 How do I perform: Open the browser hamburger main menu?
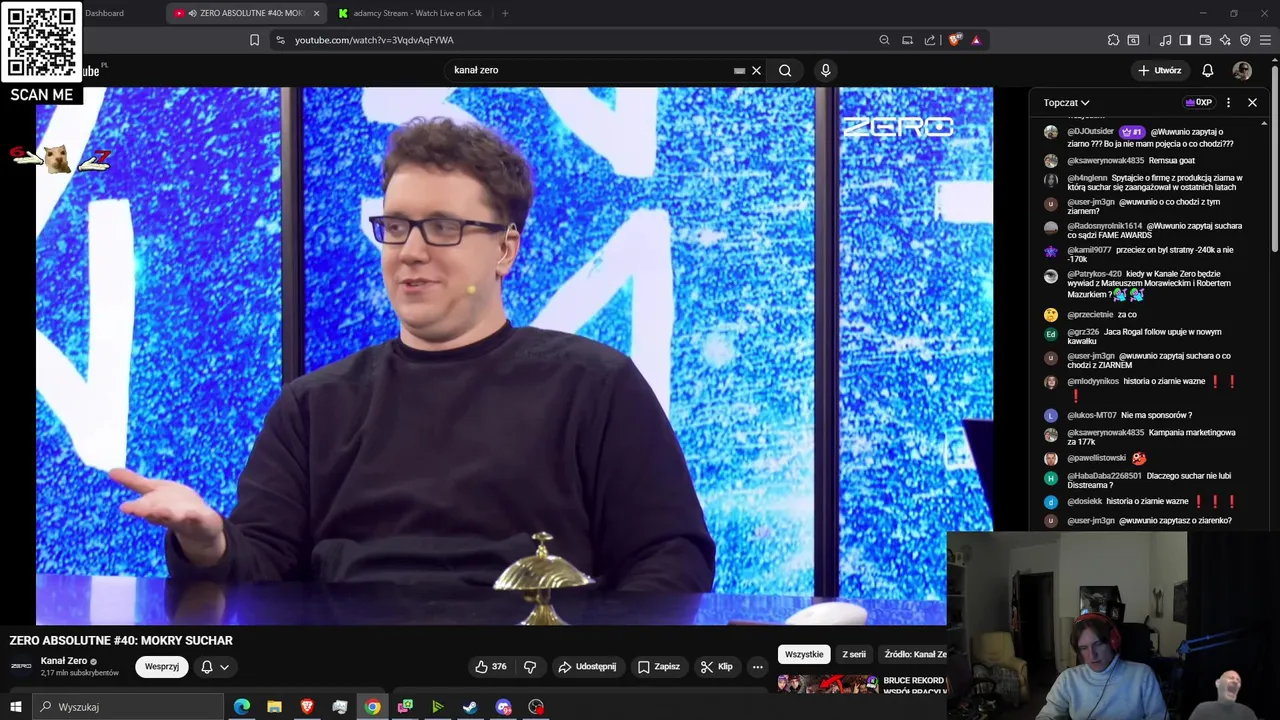click(1265, 40)
